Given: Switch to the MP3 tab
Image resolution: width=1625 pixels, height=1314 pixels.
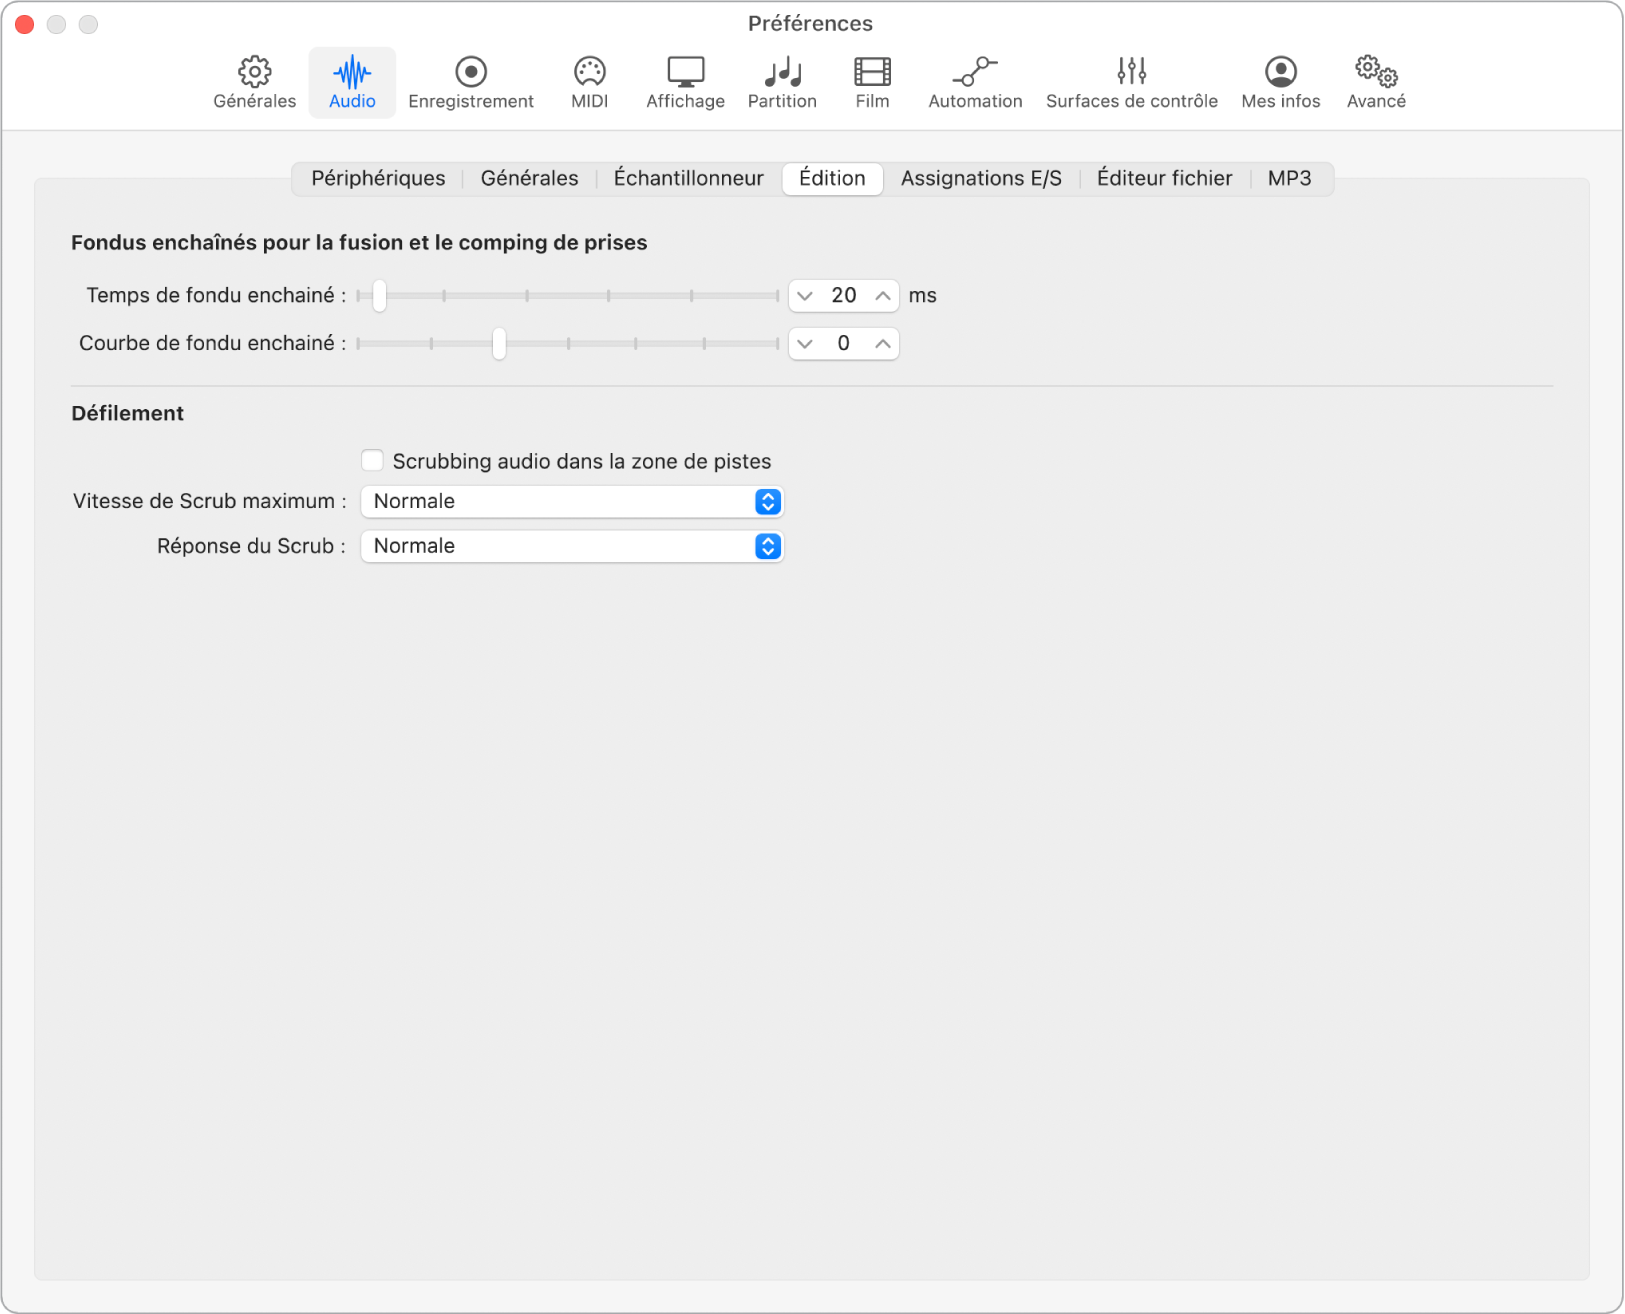Looking at the screenshot, I should 1290,178.
